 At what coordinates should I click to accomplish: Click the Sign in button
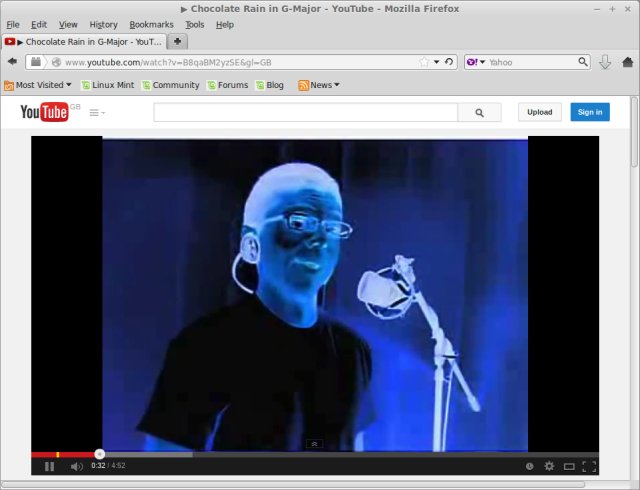(590, 112)
